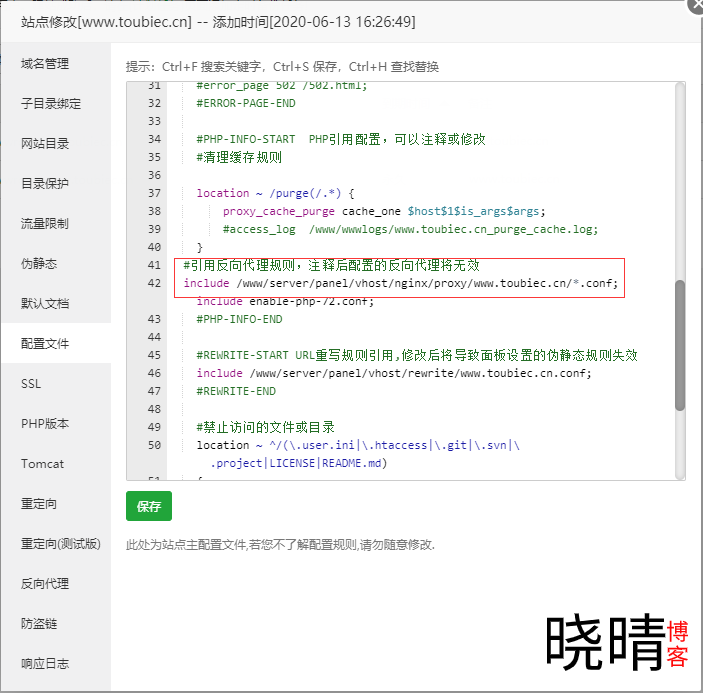
Task: Click the code editor vertical scrollbar thumb
Action: coord(680,345)
